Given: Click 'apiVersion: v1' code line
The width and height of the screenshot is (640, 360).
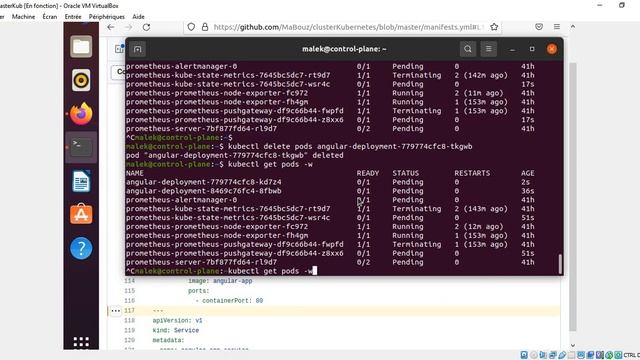Looking at the screenshot, I should coord(178,321).
